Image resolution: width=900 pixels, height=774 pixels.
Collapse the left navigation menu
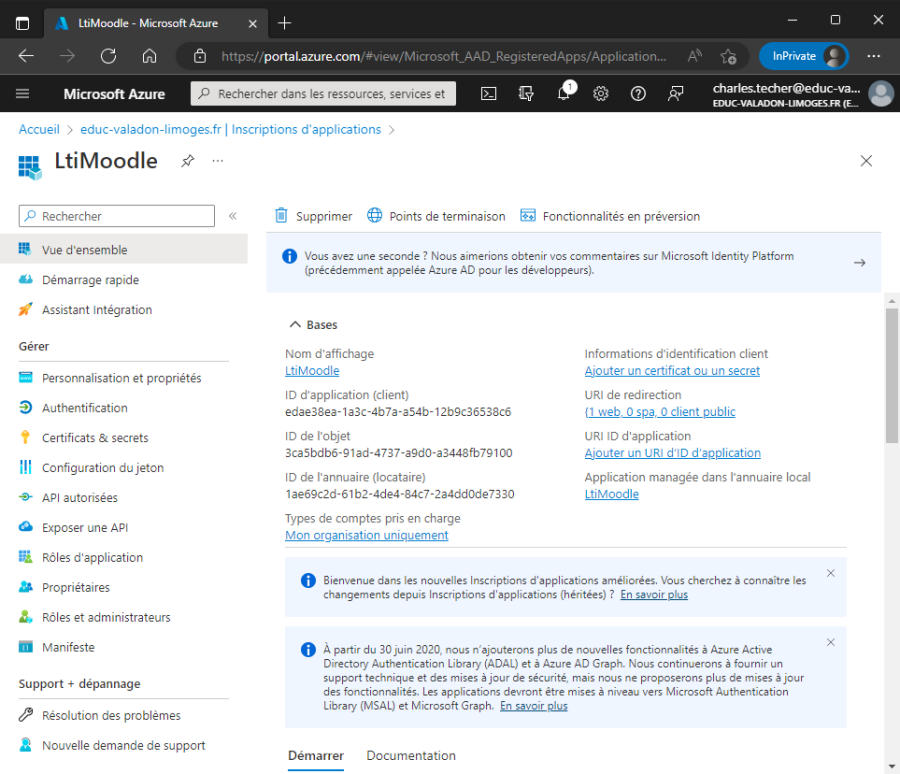pos(233,216)
